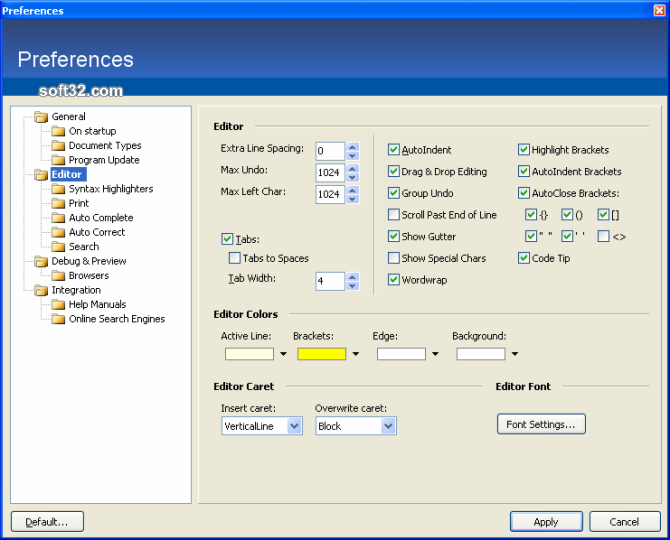
Task: Open Edge color dropdown arrow
Action: pos(435,354)
